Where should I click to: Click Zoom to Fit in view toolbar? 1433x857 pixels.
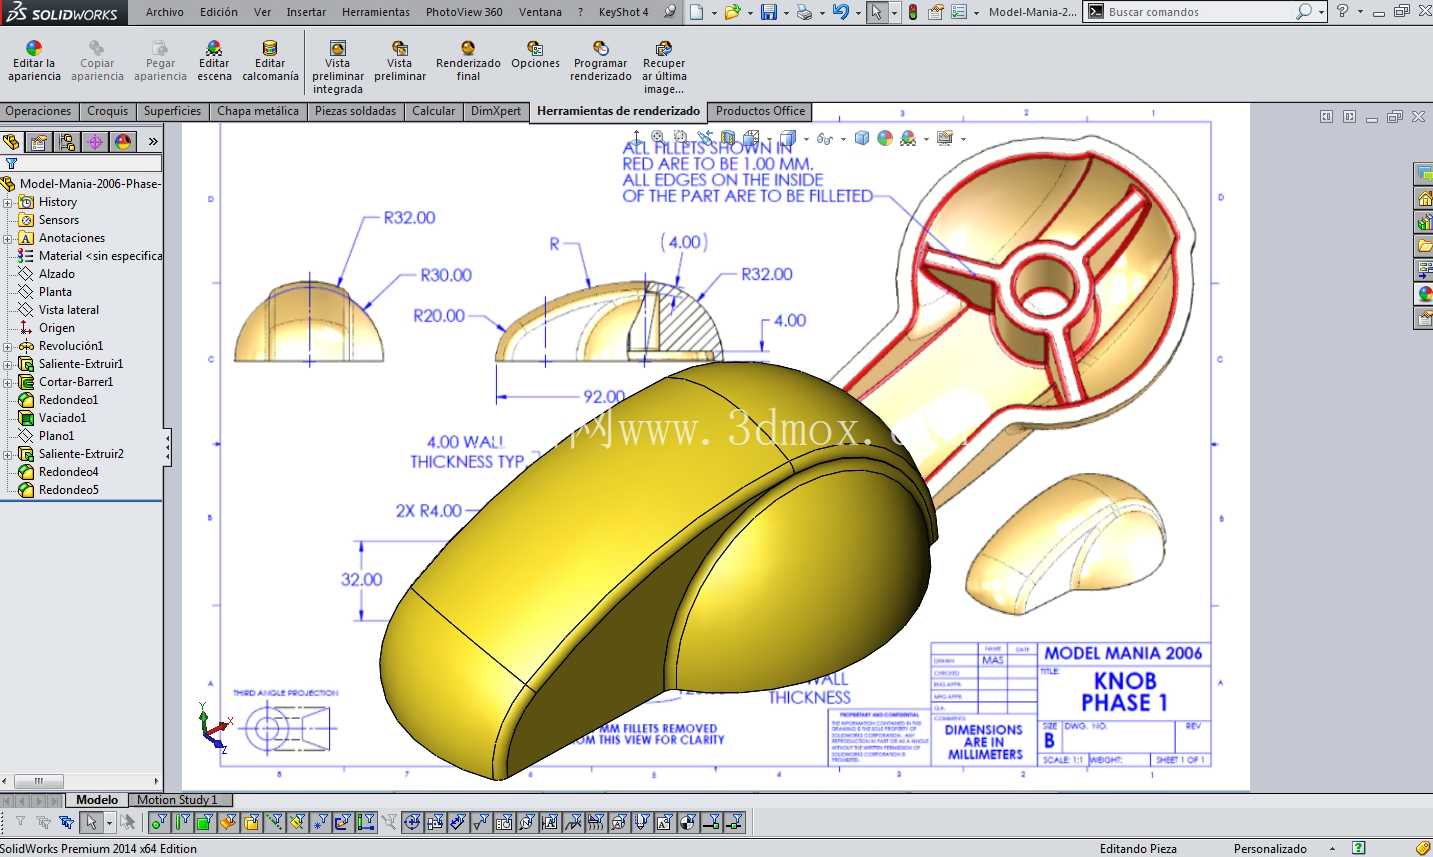[658, 138]
